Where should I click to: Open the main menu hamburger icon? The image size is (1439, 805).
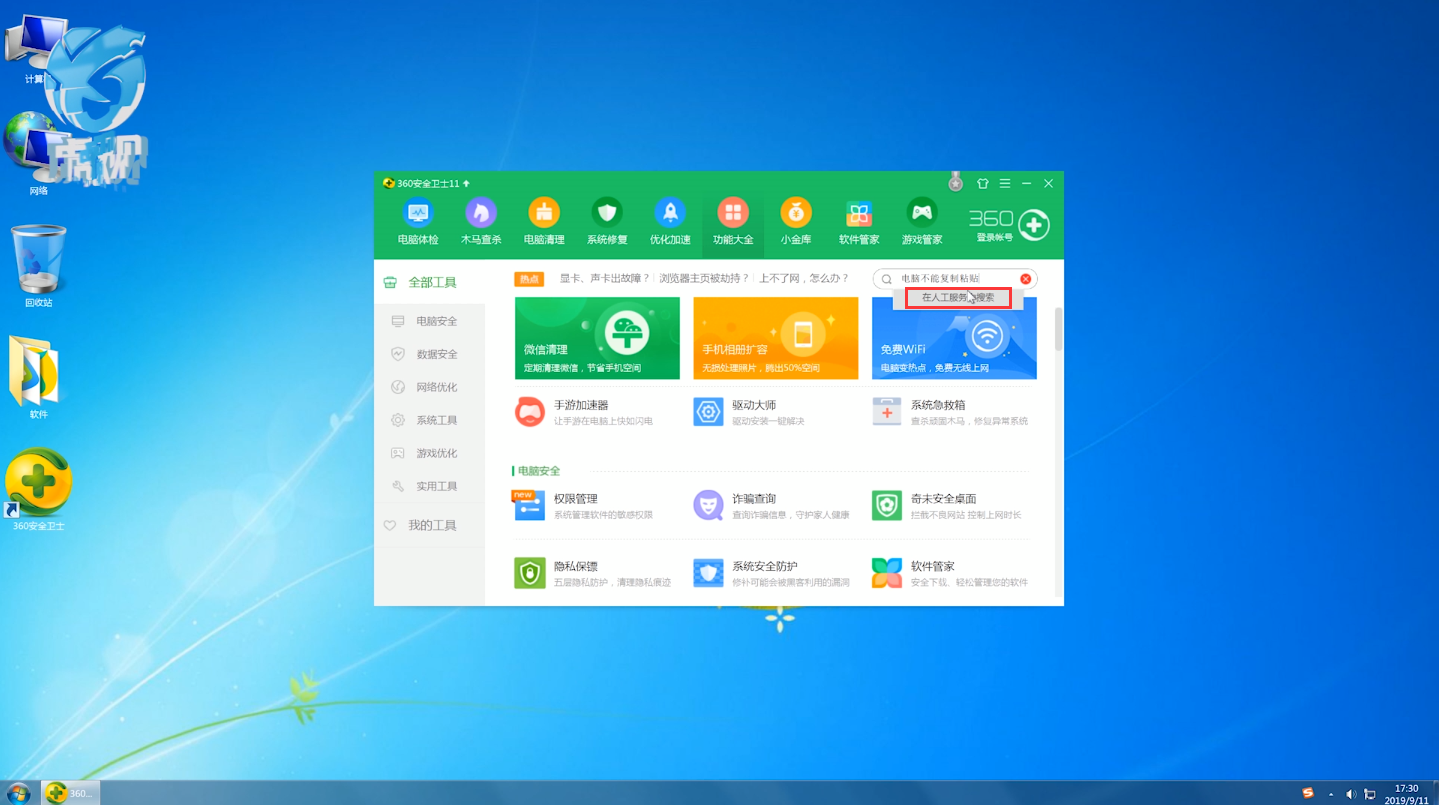coord(1004,184)
